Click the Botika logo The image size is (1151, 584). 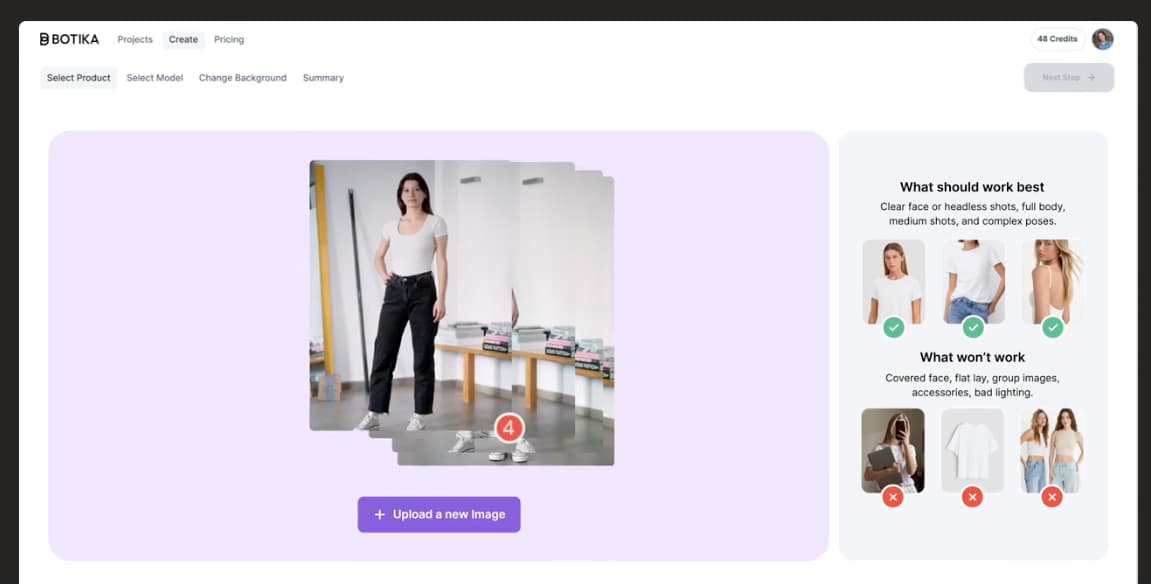69,39
